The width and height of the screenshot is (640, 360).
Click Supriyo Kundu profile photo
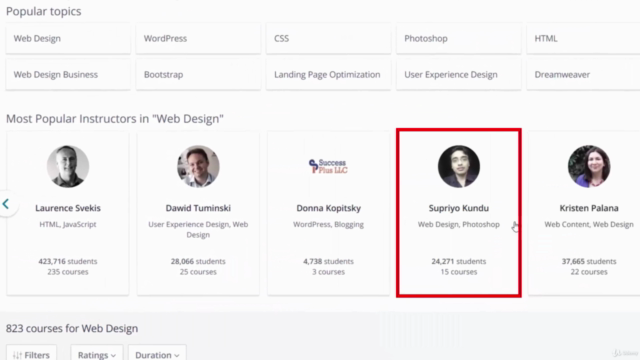(459, 167)
